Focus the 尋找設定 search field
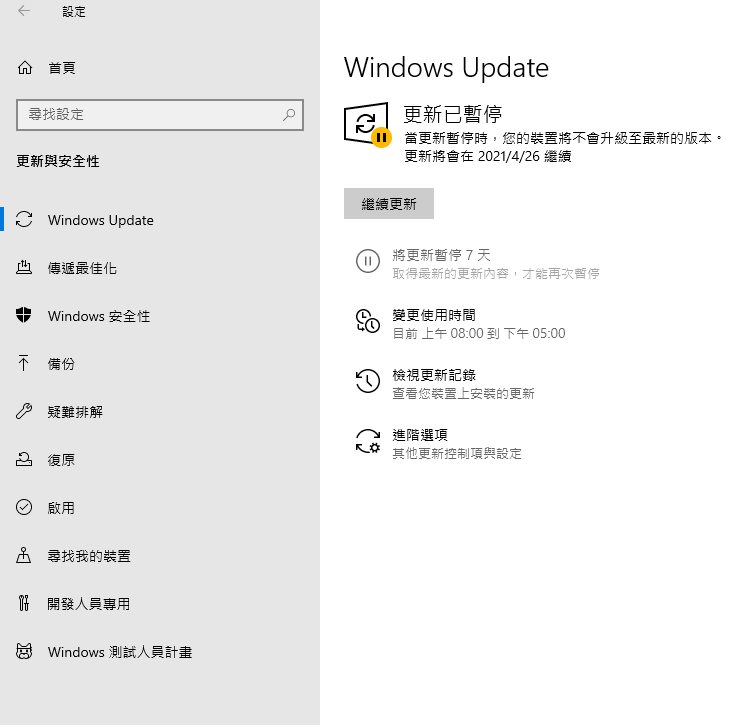The height and width of the screenshot is (725, 751). 160,115
